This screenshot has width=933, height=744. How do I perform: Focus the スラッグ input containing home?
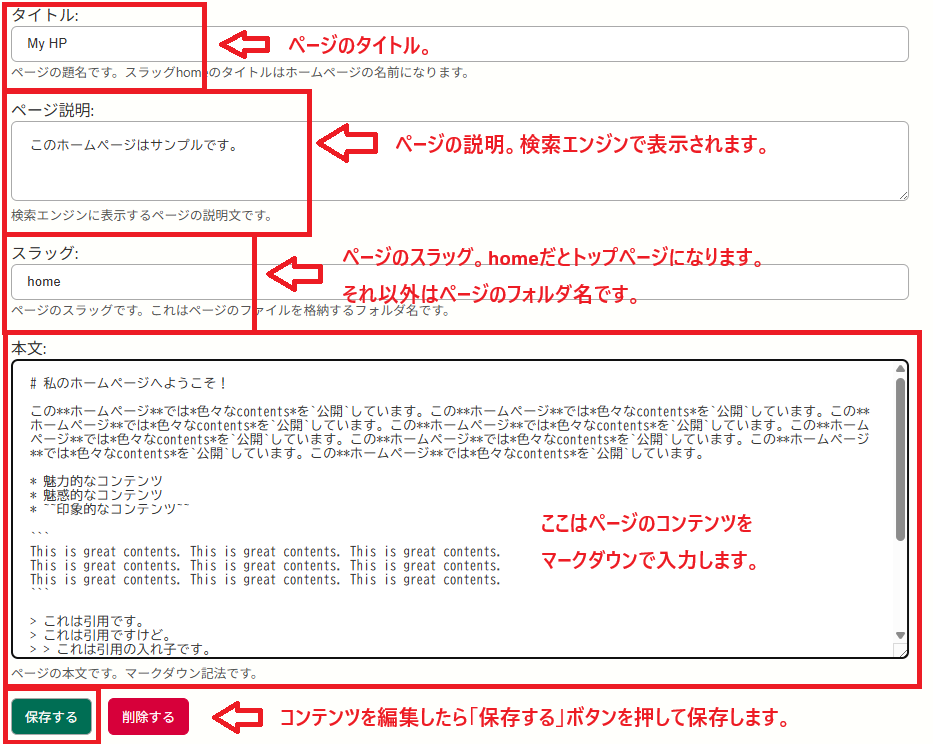pyautogui.click(x=459, y=282)
